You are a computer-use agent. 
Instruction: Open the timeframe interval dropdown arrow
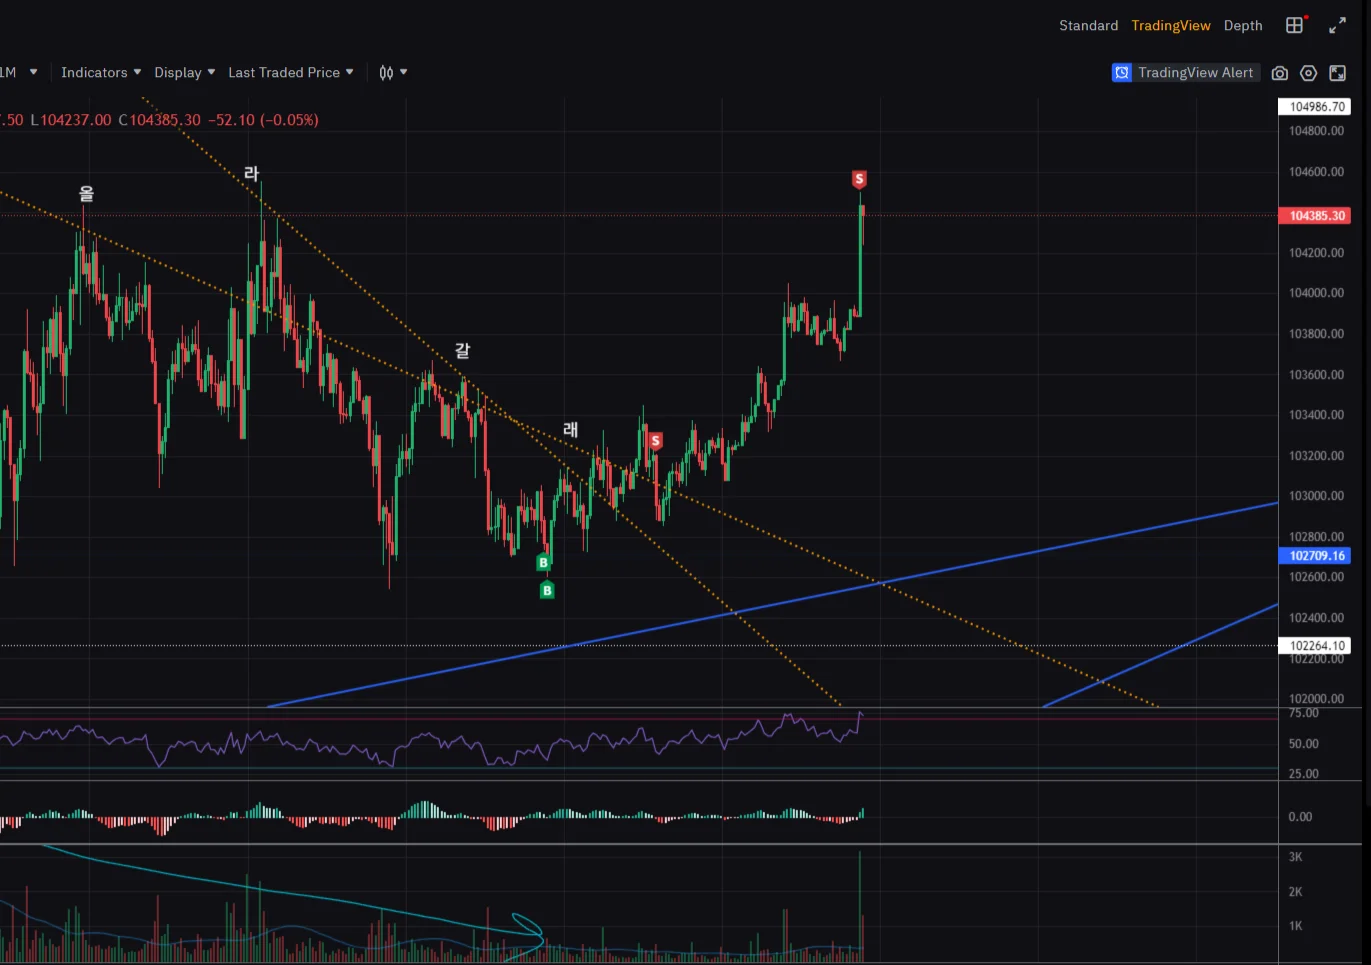pos(33,72)
